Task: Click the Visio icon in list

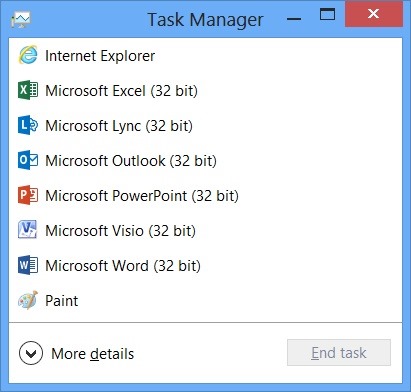Action: (x=27, y=230)
